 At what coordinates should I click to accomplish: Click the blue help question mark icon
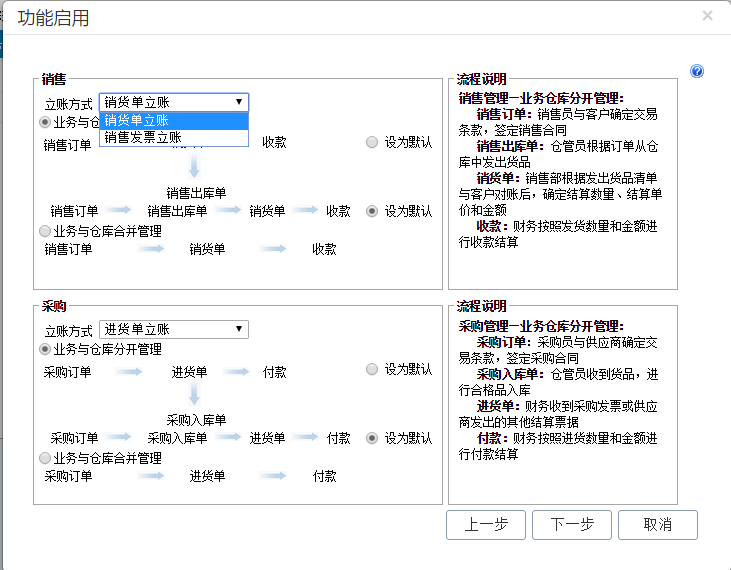697,71
